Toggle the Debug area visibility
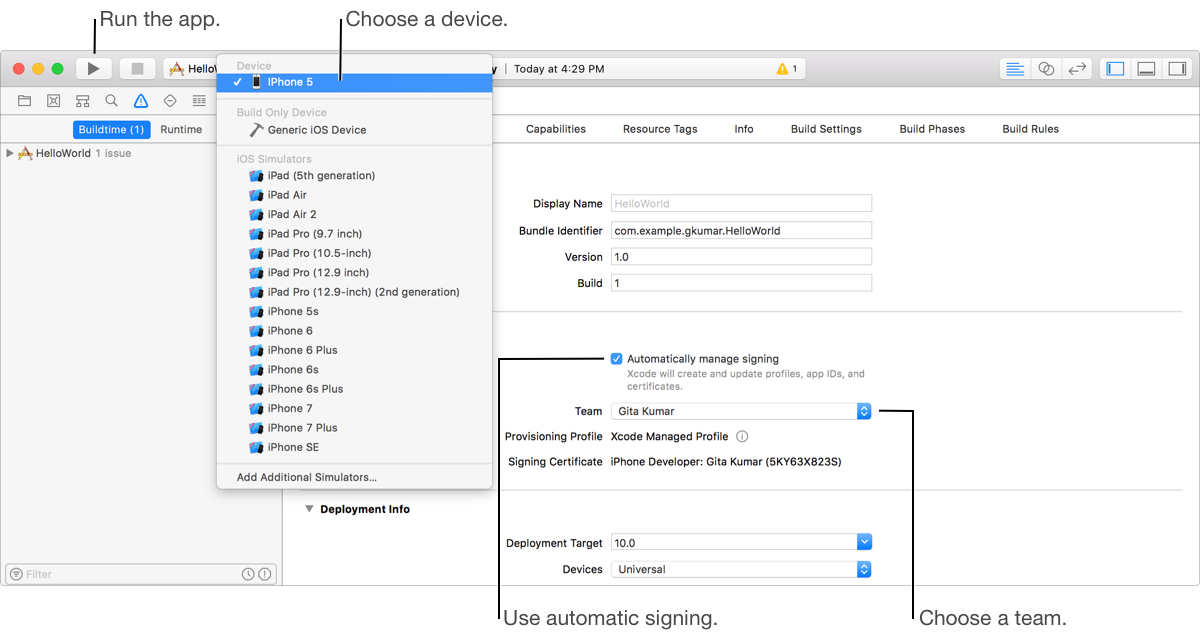1200x636 pixels. [x=1146, y=69]
